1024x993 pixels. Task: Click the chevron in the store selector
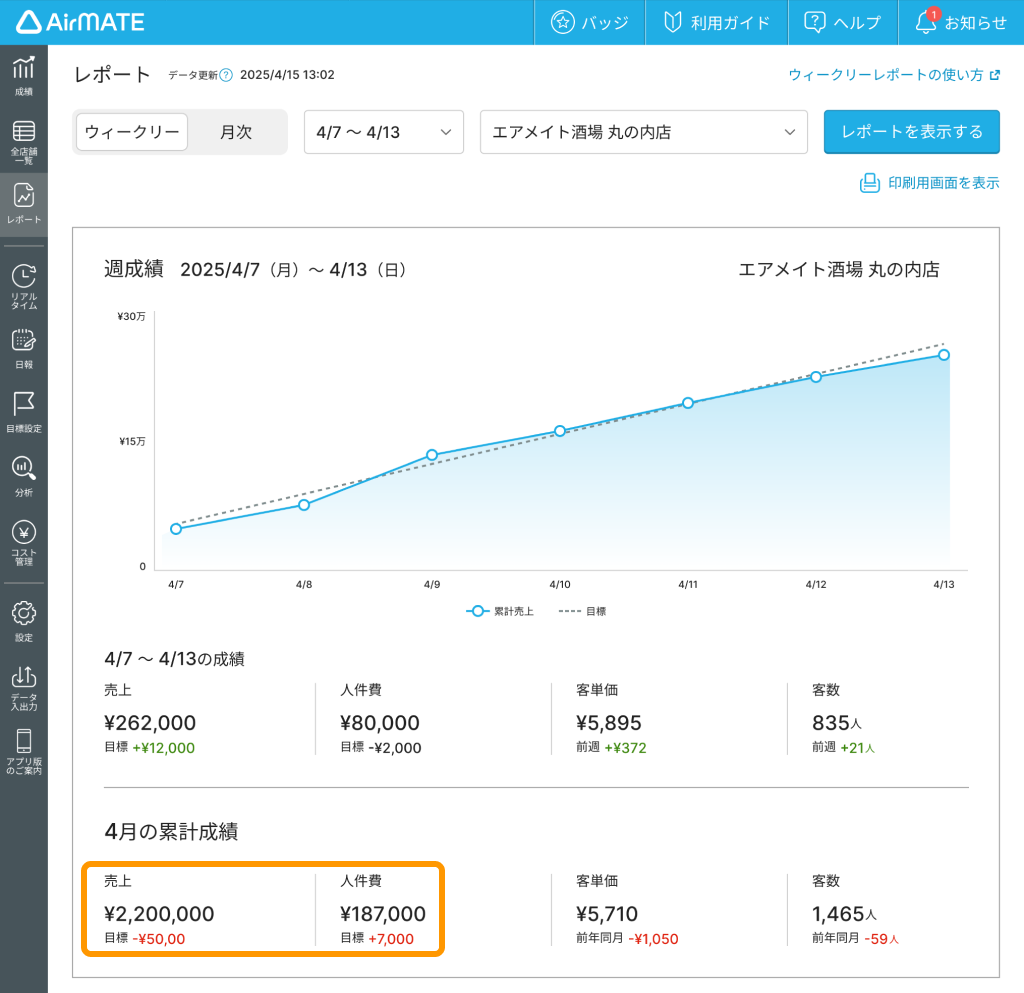click(790, 132)
